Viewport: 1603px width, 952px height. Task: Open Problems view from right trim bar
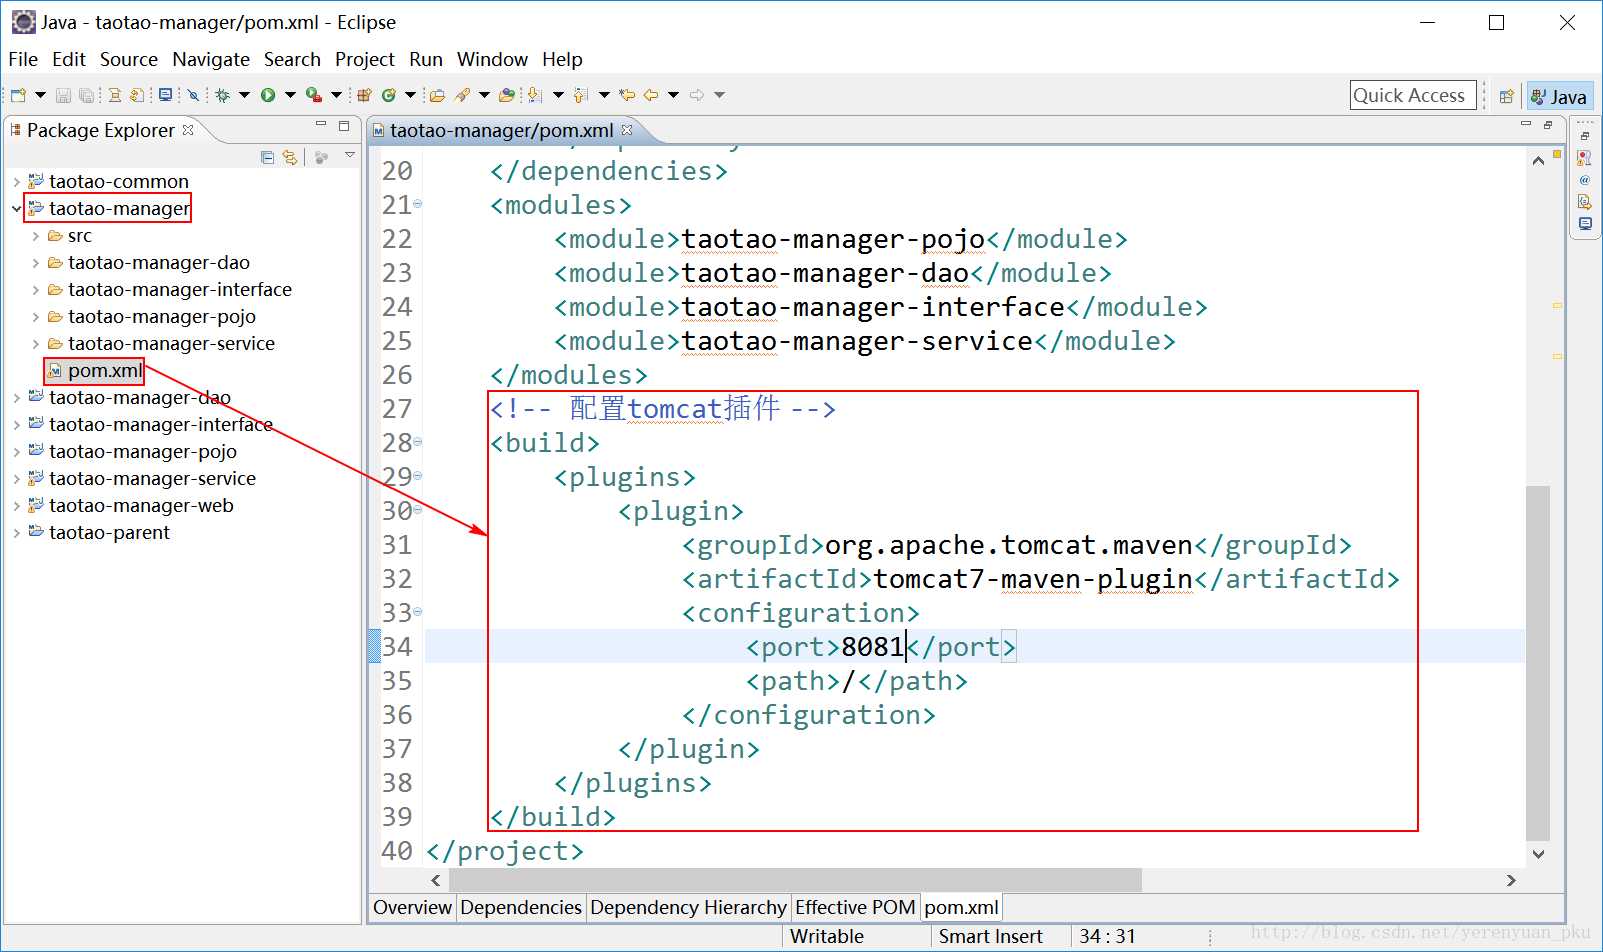click(x=1585, y=158)
